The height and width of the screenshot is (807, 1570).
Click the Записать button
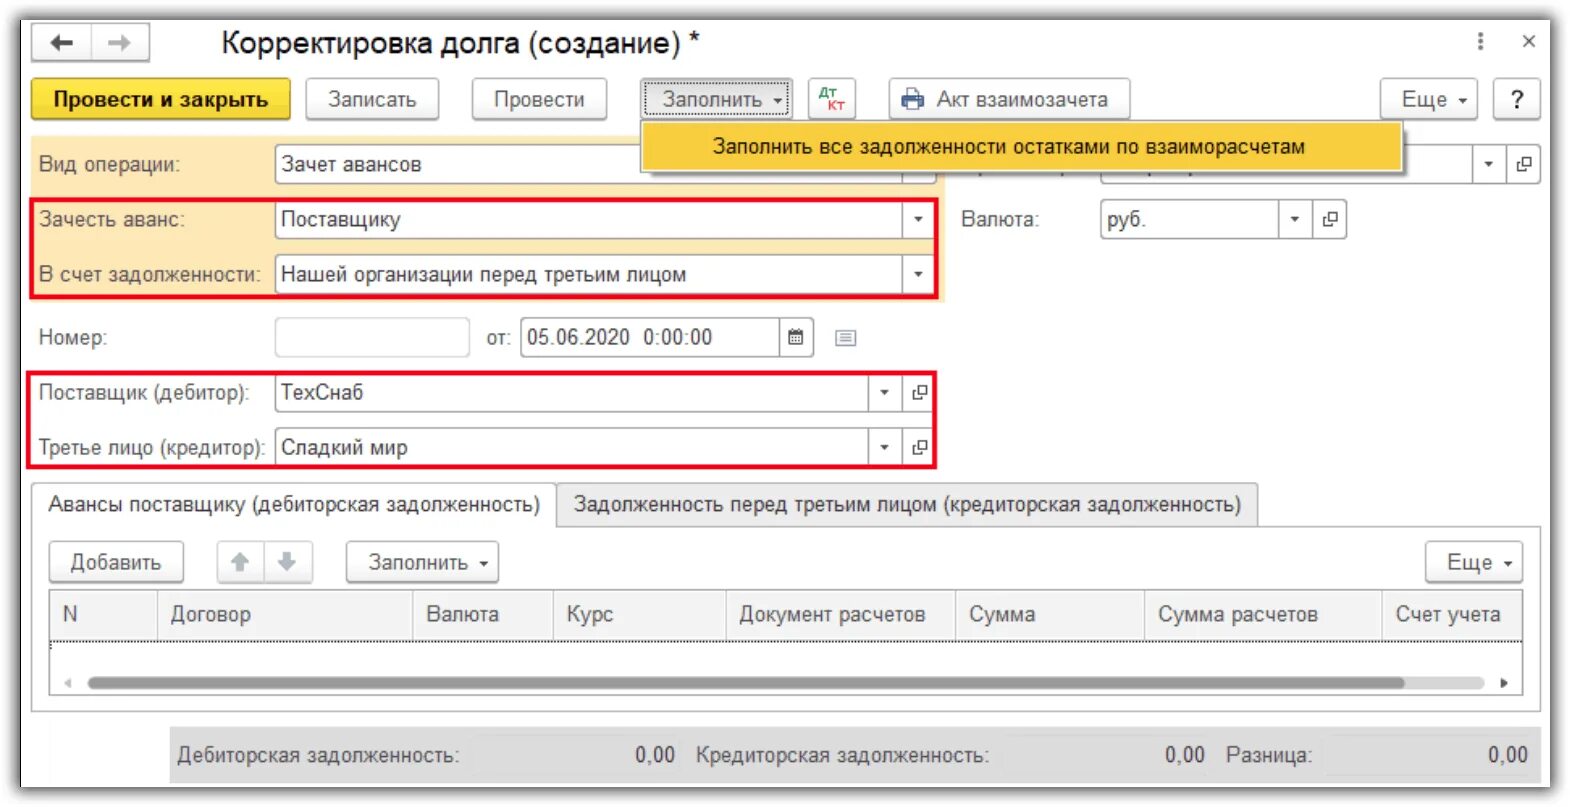[372, 99]
